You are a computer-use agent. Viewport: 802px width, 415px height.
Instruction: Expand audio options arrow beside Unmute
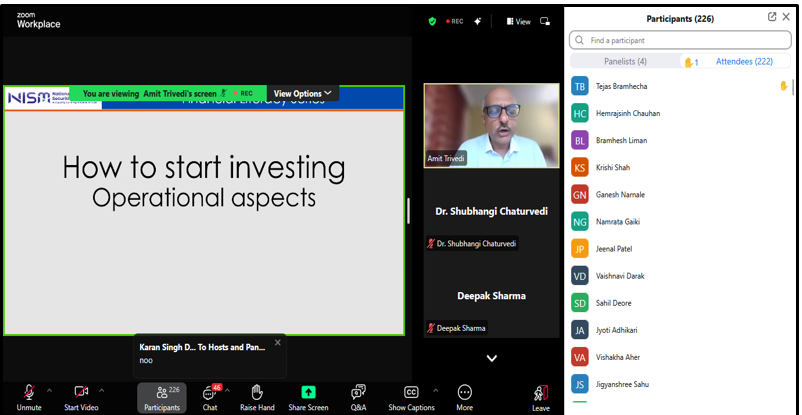click(49, 390)
